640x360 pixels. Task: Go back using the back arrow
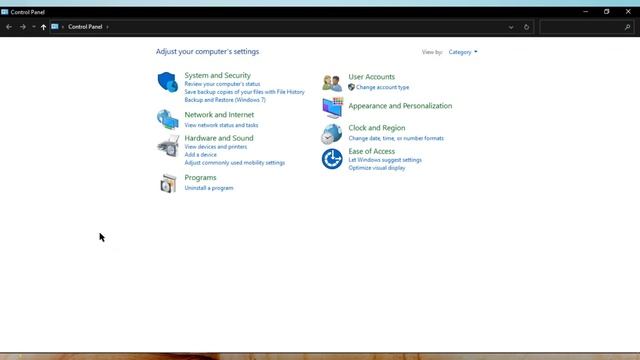click(9, 27)
